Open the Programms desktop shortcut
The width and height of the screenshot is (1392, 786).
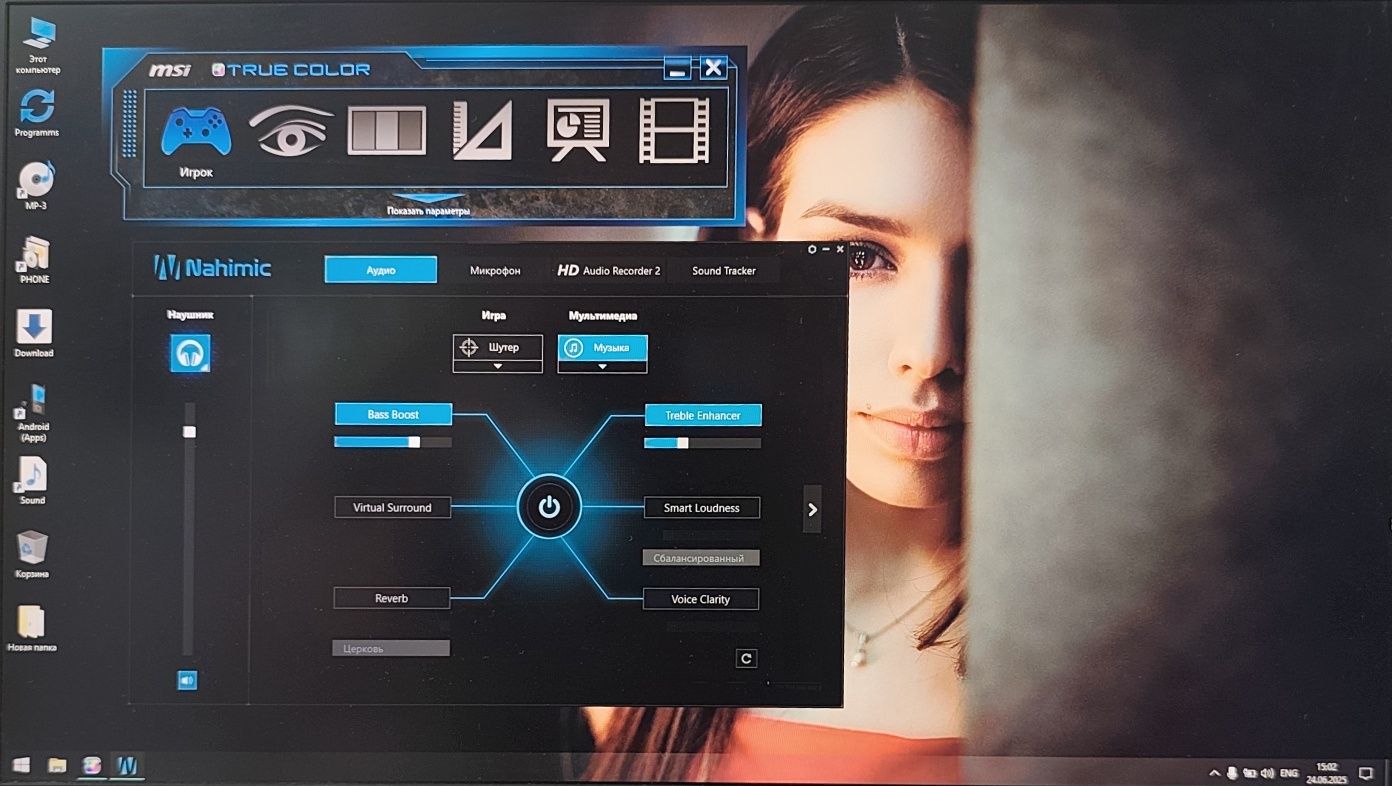point(37,112)
